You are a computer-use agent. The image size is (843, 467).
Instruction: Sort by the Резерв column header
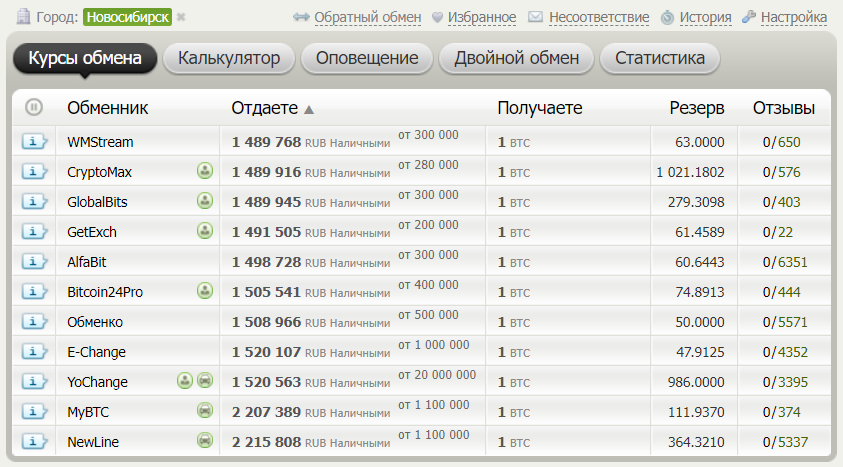pyautogui.click(x=697, y=108)
